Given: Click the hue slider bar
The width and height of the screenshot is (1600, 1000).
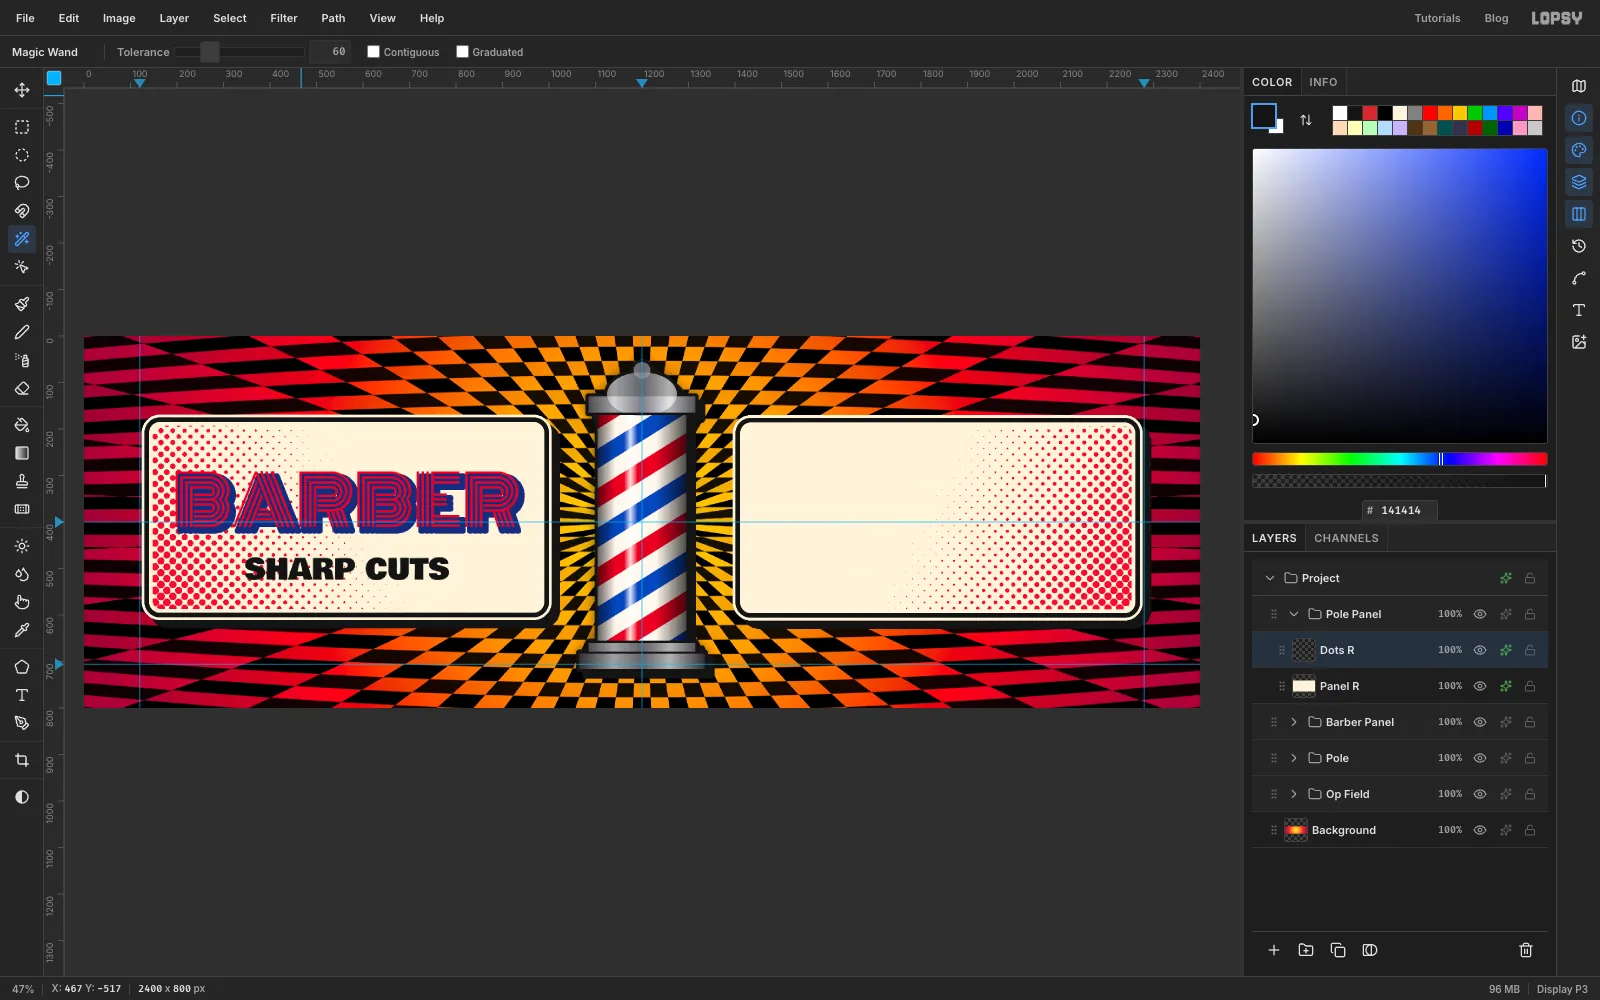Looking at the screenshot, I should 1400,459.
